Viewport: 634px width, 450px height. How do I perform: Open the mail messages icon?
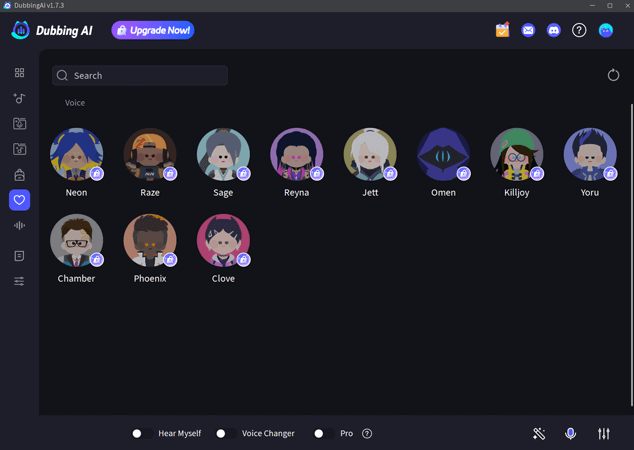(528, 30)
